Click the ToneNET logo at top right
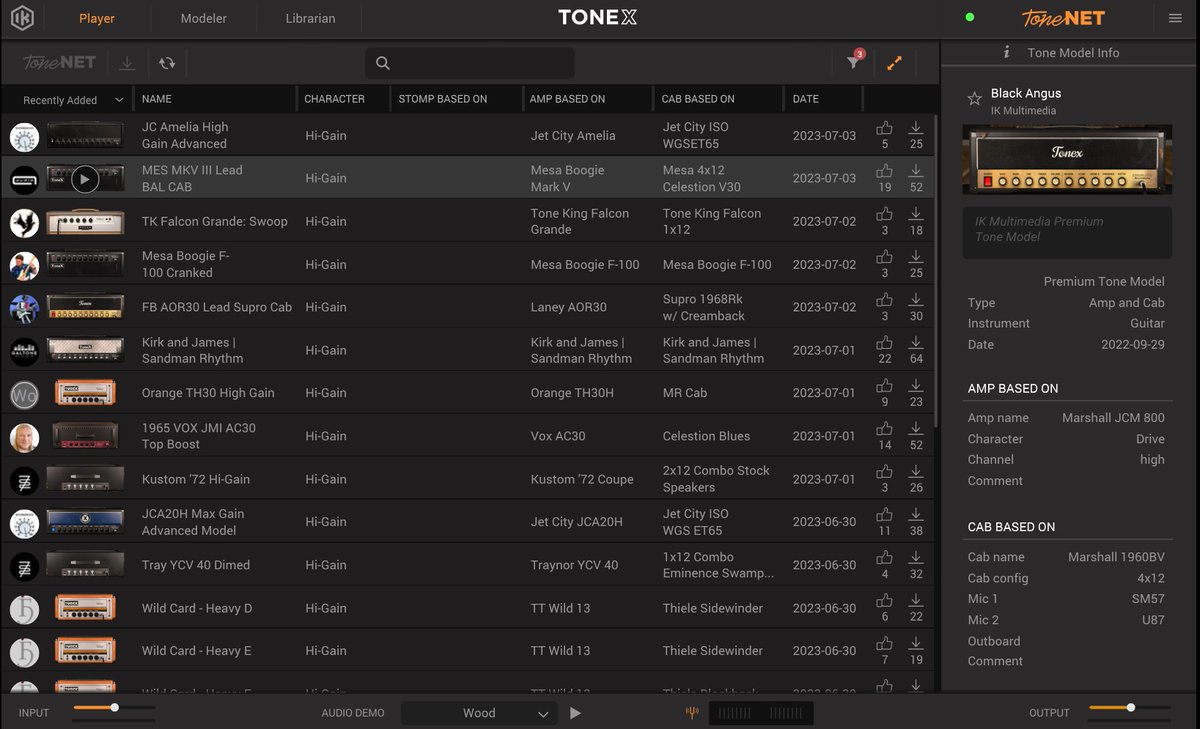 click(1063, 17)
